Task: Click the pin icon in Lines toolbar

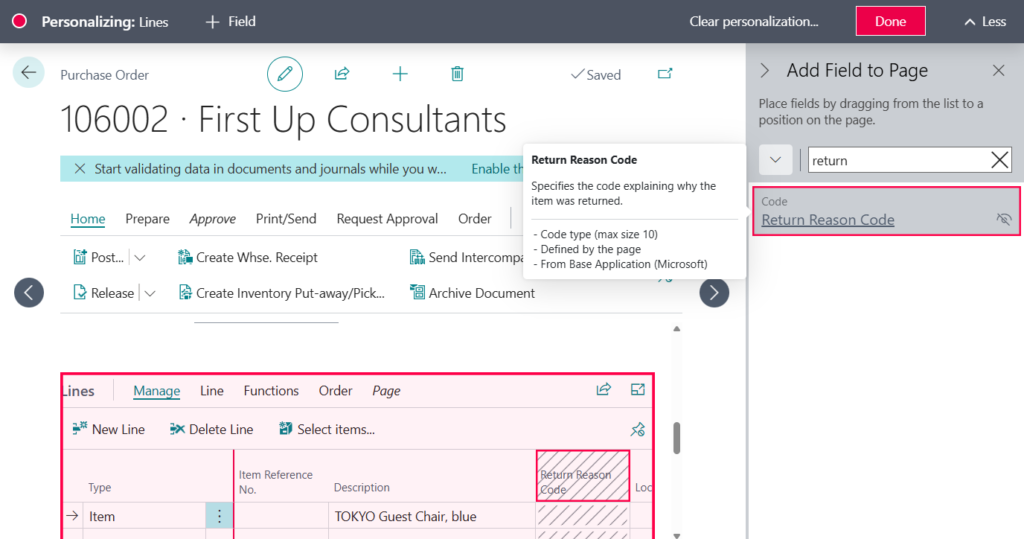Action: pyautogui.click(x=638, y=429)
